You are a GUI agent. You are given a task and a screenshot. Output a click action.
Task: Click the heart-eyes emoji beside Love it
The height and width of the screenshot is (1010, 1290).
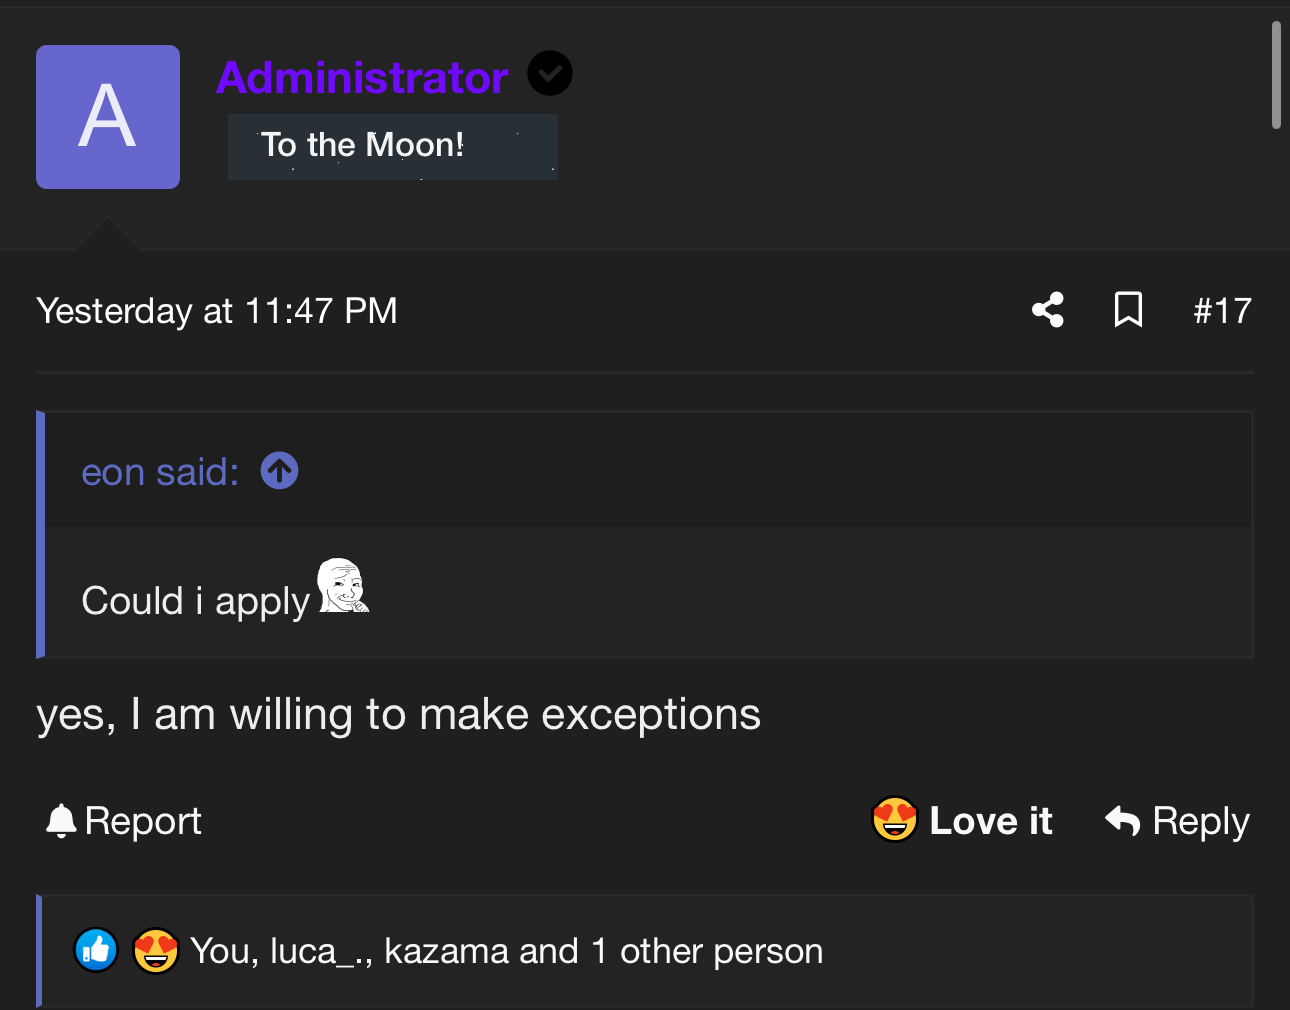[x=894, y=820]
